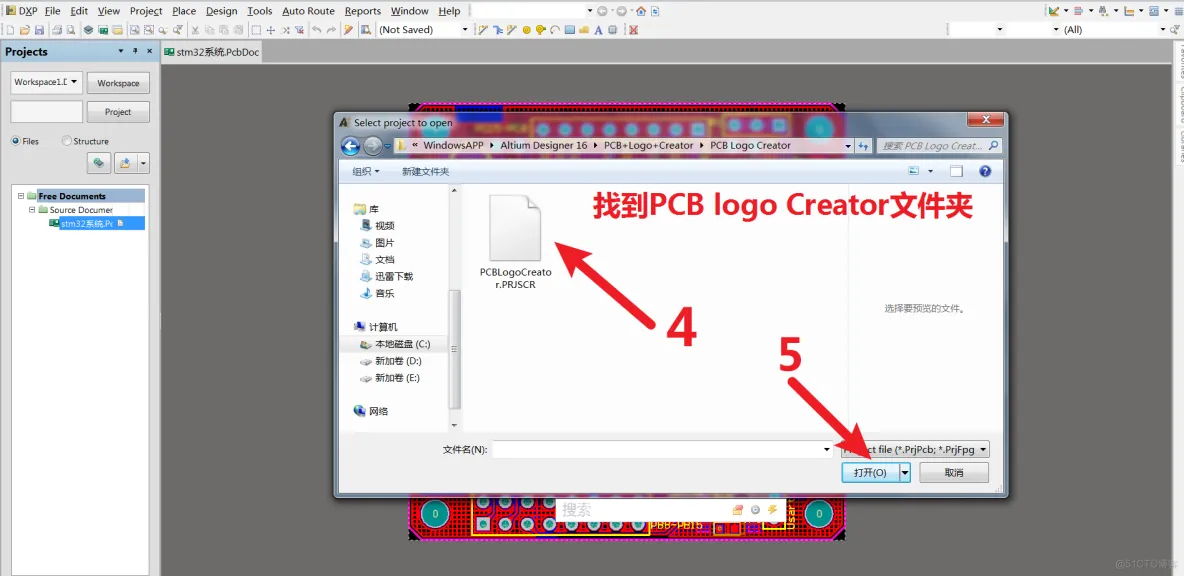The width and height of the screenshot is (1184, 576).
Task: Click the Home icon in navigation bar
Action: 641,11
